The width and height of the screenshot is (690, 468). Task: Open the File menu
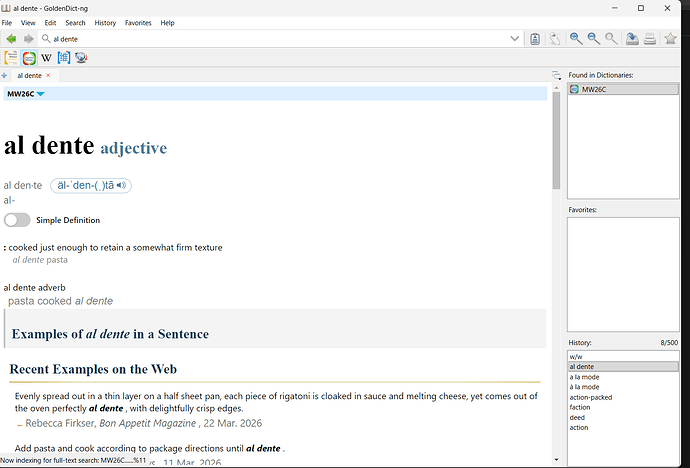[7, 23]
